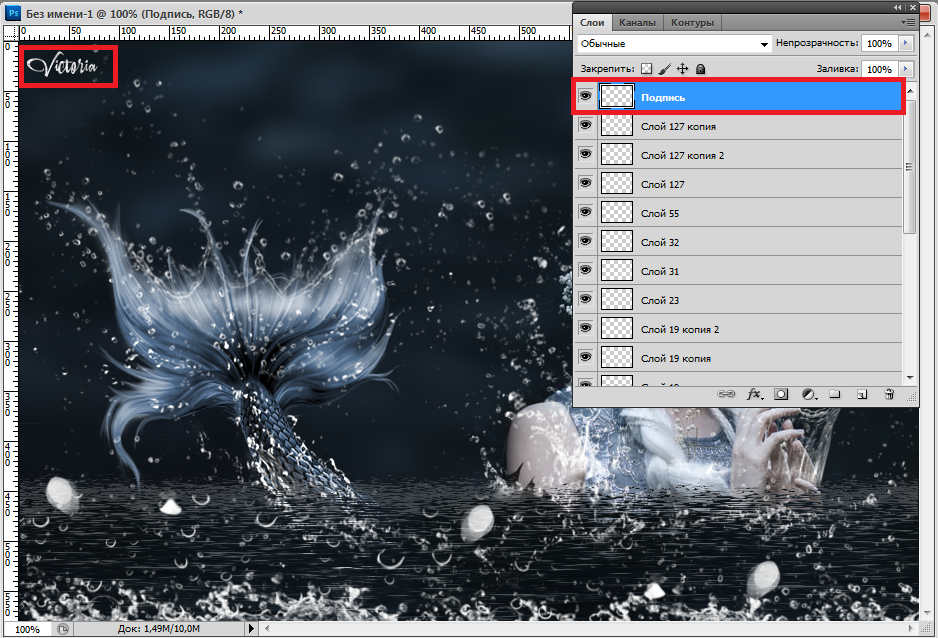Lock layer position icon
This screenshot has height=638, width=938.
pos(682,69)
